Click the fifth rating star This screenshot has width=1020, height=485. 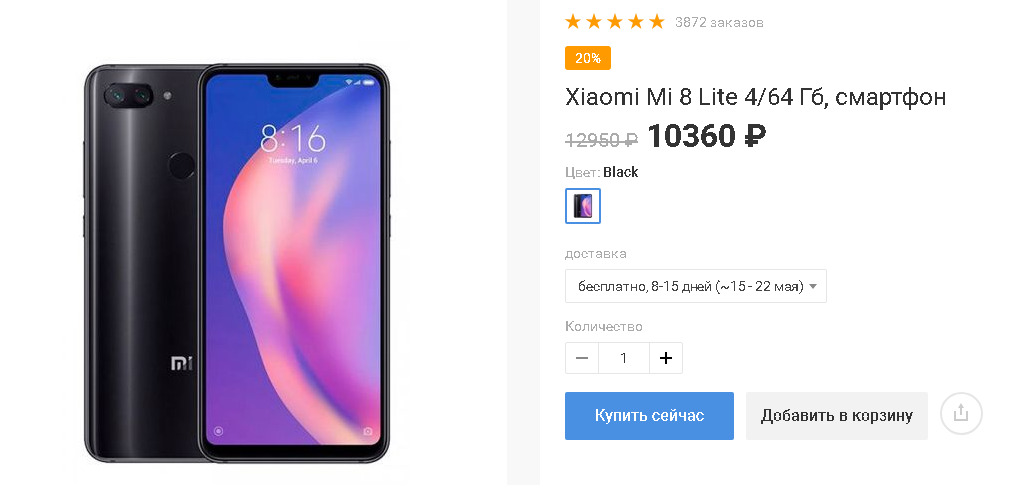point(657,22)
